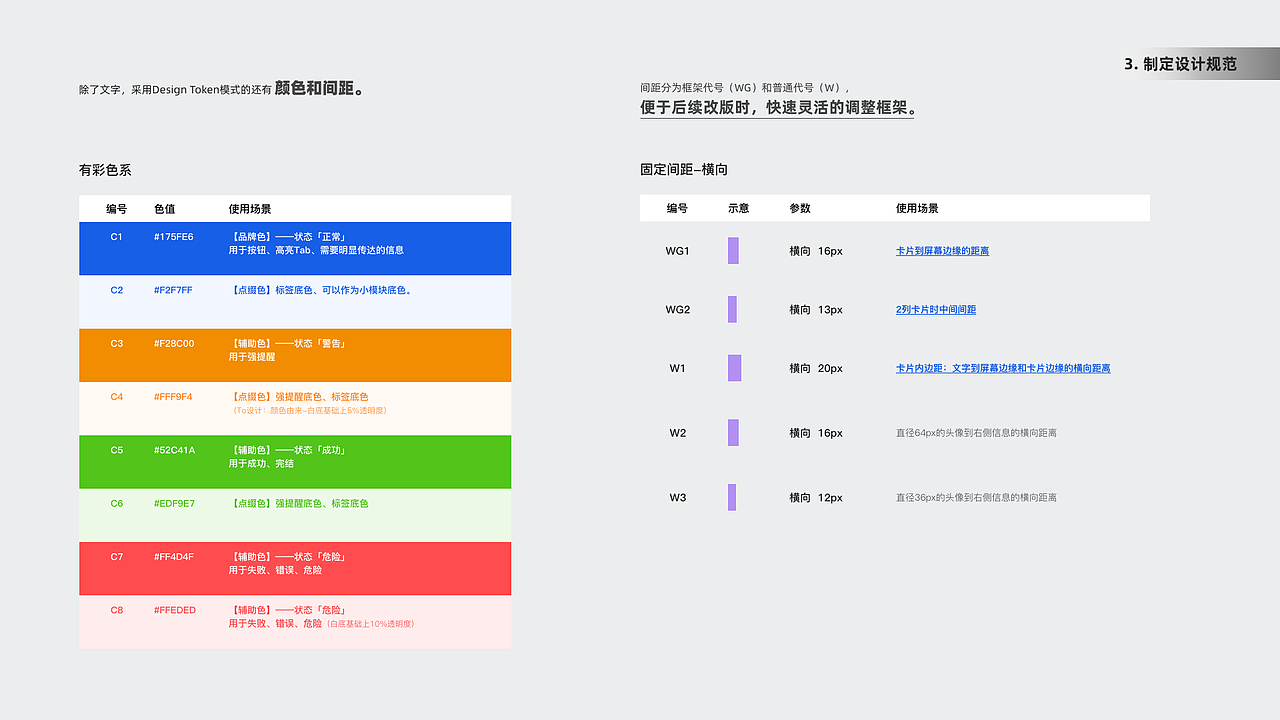Click the purple spacing sample for WG1
Viewport: 1280px width, 720px height.
pyautogui.click(x=733, y=251)
